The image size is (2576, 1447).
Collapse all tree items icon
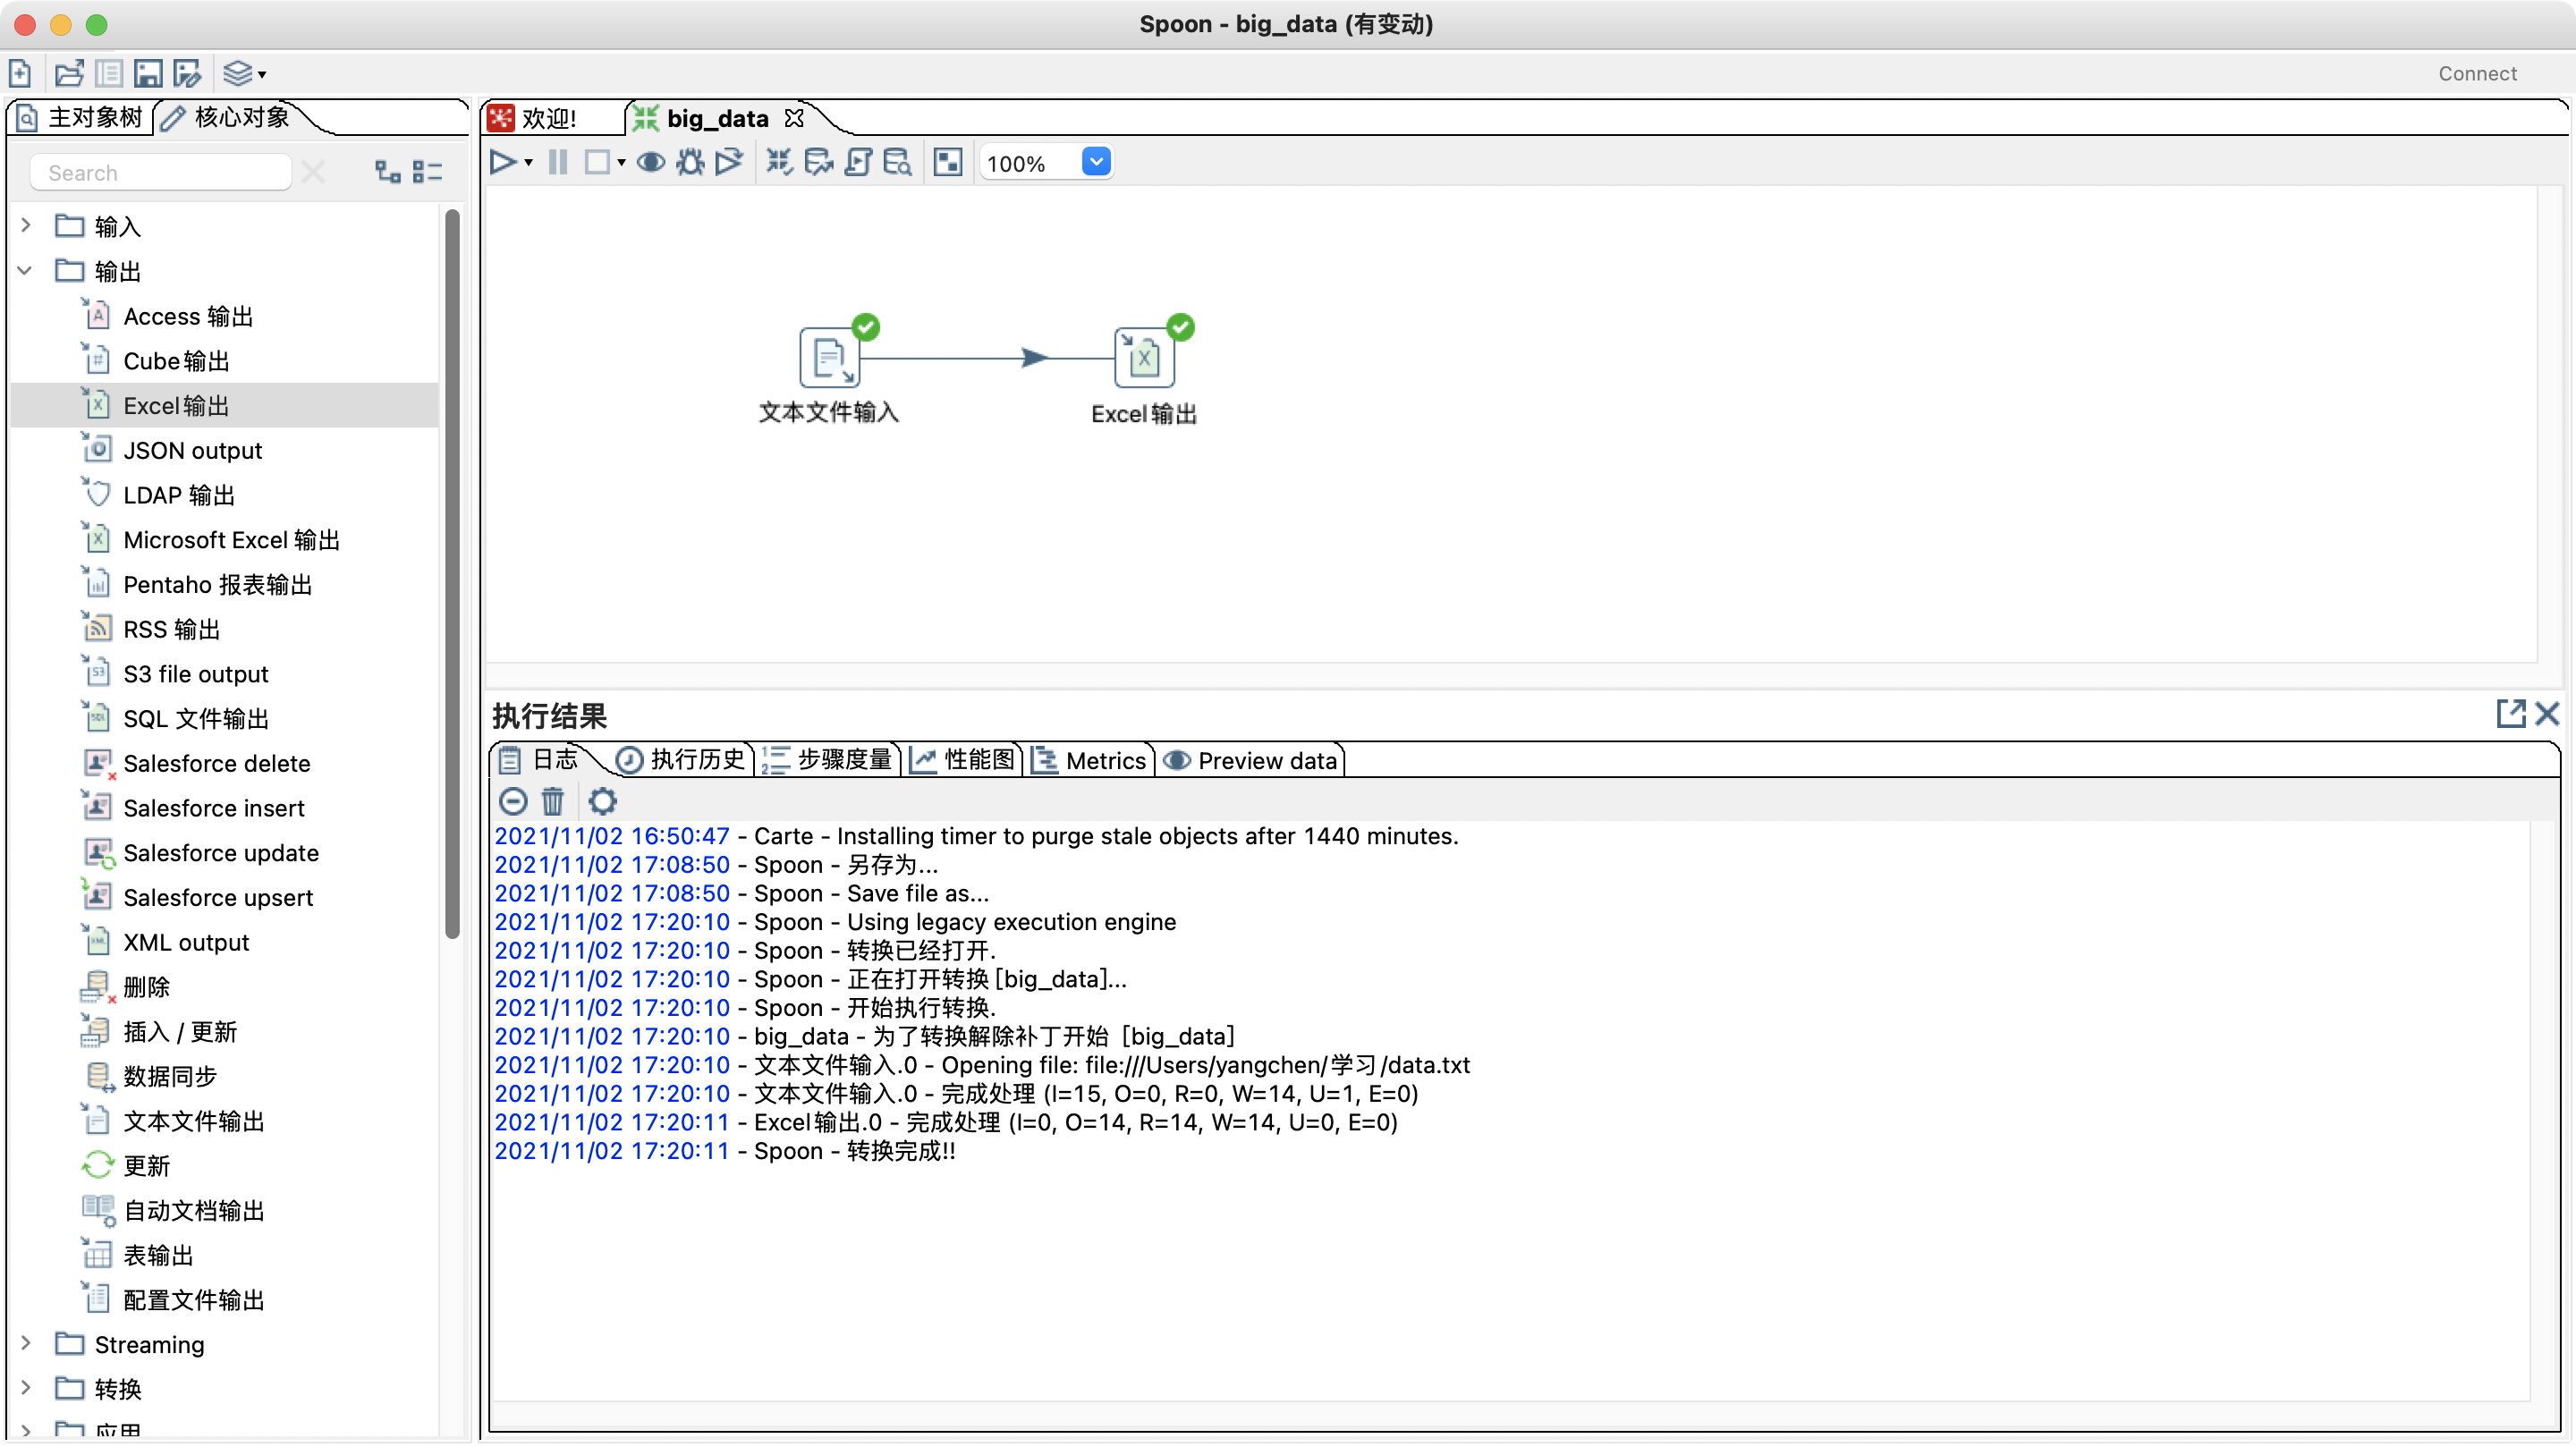(x=427, y=172)
